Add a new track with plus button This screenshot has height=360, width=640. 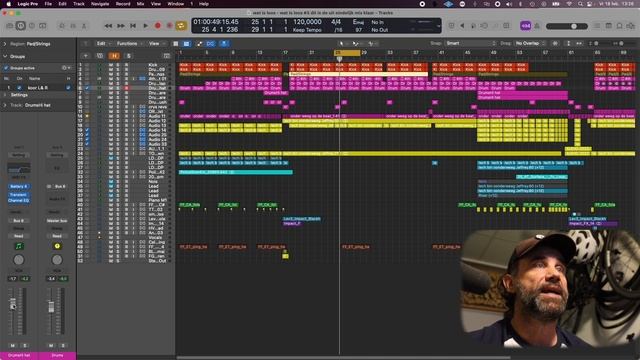pos(86,56)
